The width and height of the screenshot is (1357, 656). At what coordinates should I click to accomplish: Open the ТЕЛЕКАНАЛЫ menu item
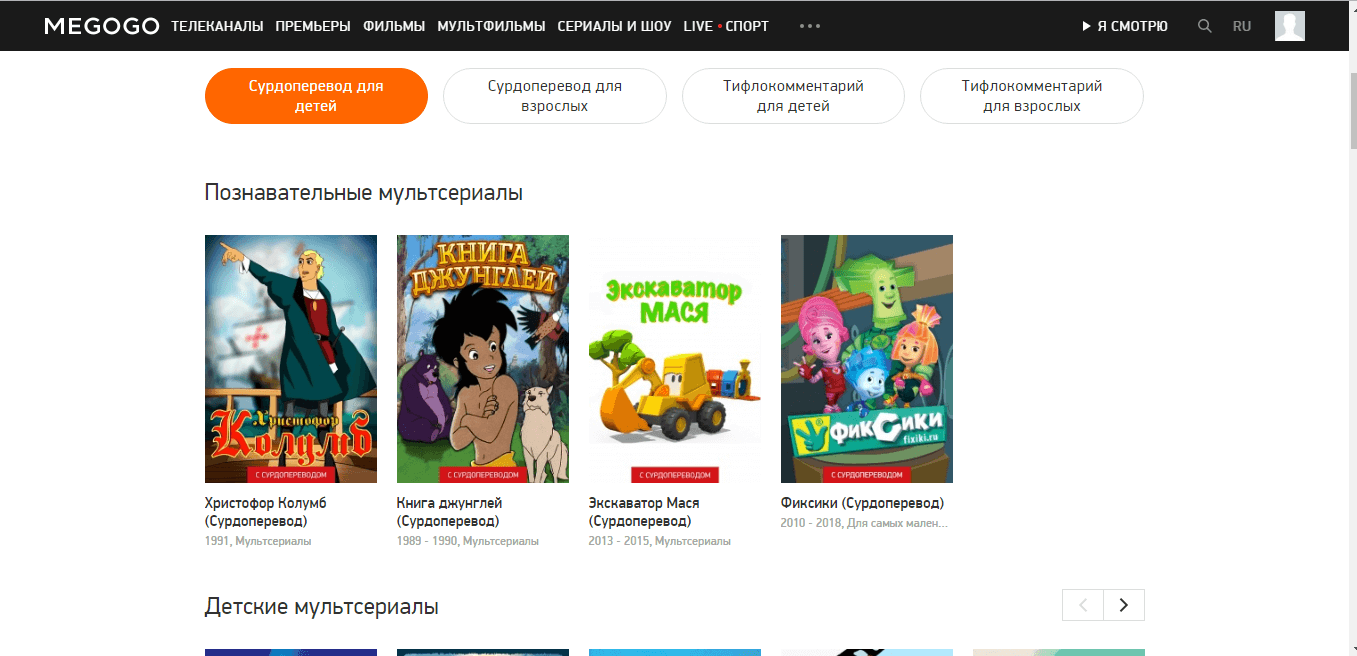coord(217,26)
